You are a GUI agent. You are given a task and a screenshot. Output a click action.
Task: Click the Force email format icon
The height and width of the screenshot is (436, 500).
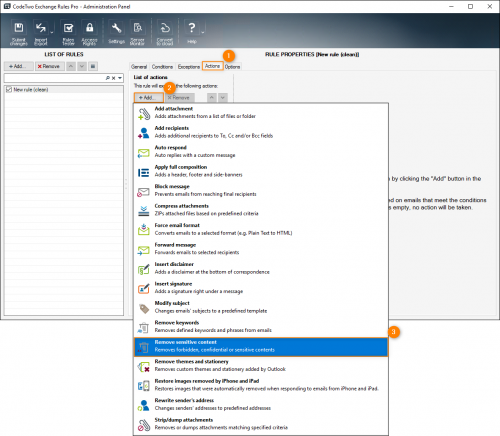tap(144, 230)
